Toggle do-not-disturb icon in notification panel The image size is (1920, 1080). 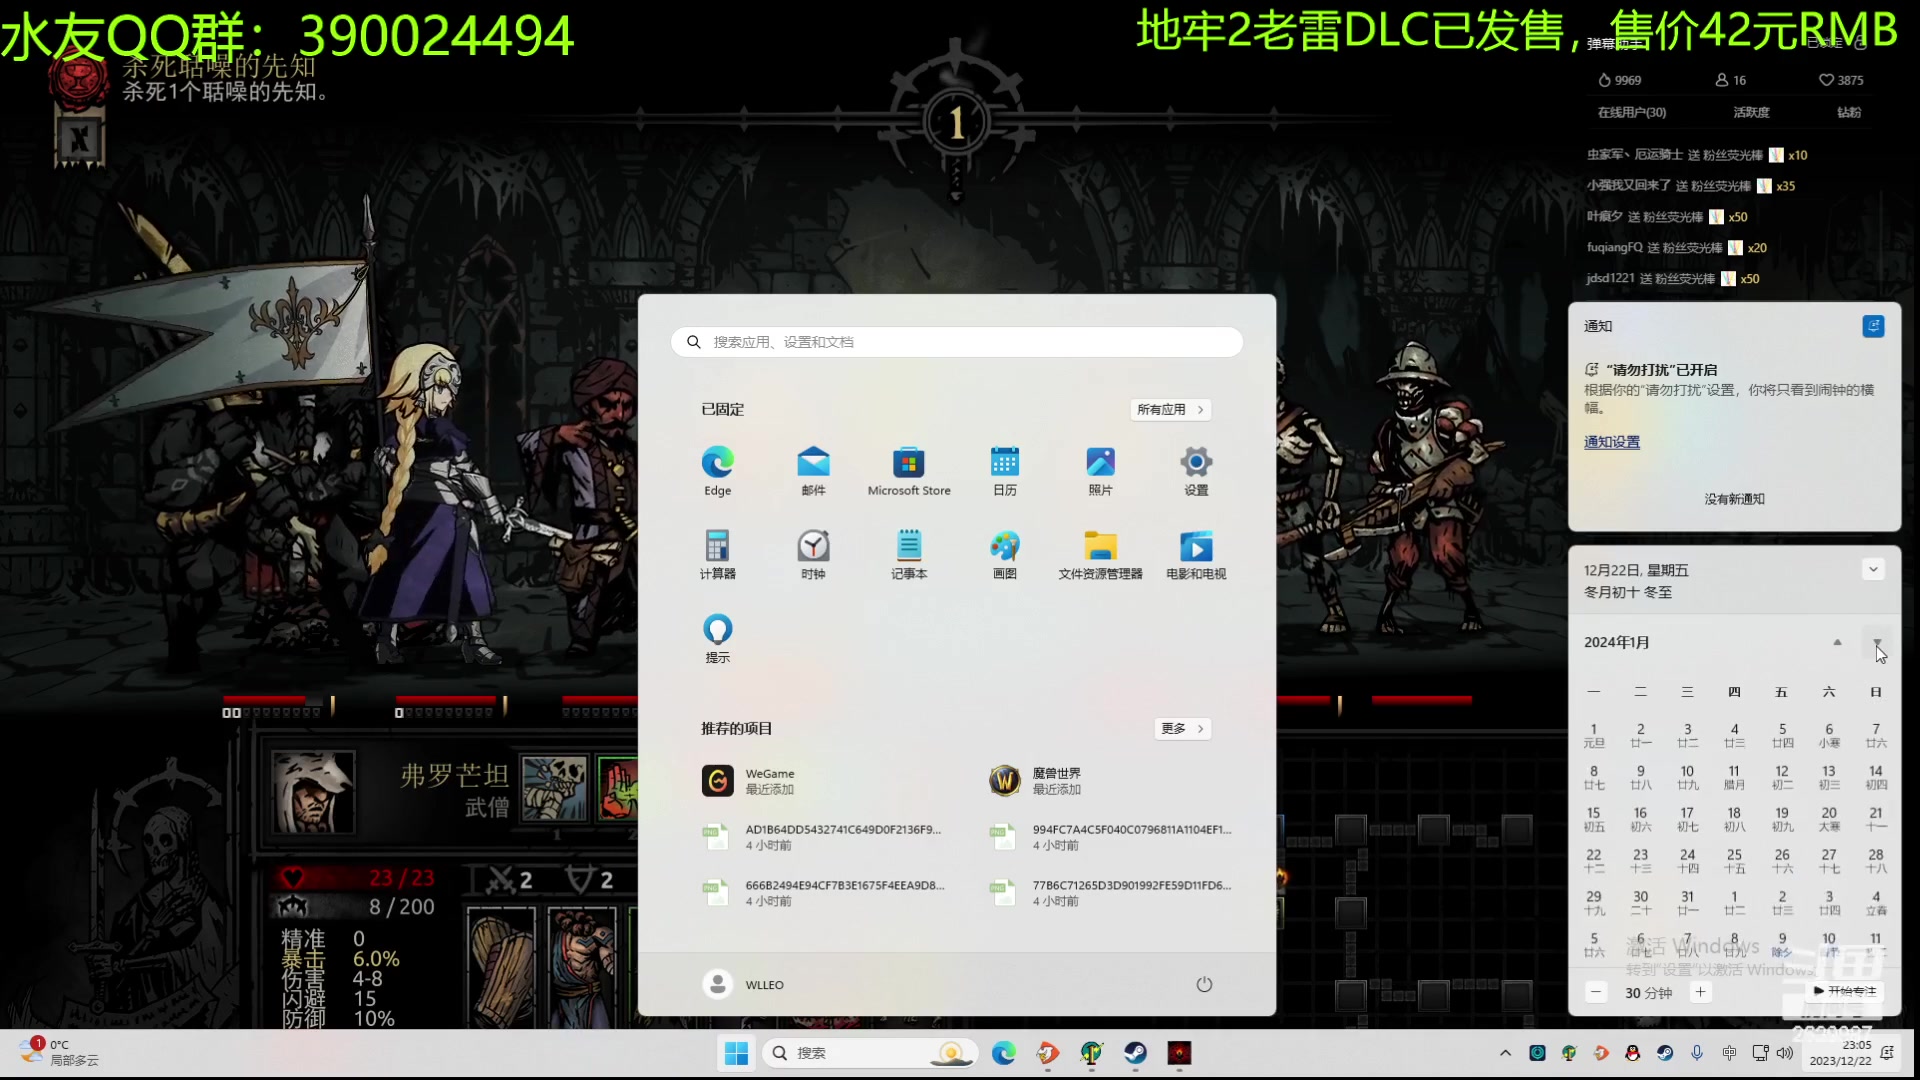point(1873,326)
